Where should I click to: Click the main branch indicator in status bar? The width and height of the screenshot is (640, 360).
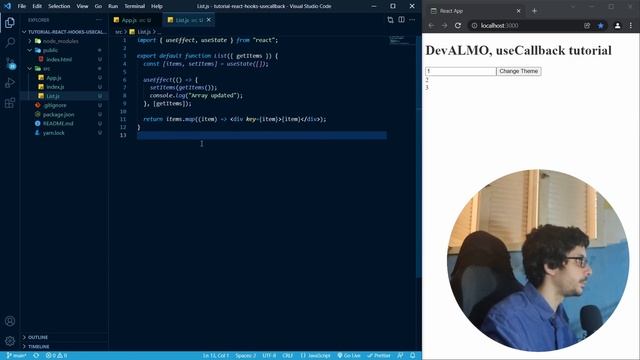(x=16, y=356)
